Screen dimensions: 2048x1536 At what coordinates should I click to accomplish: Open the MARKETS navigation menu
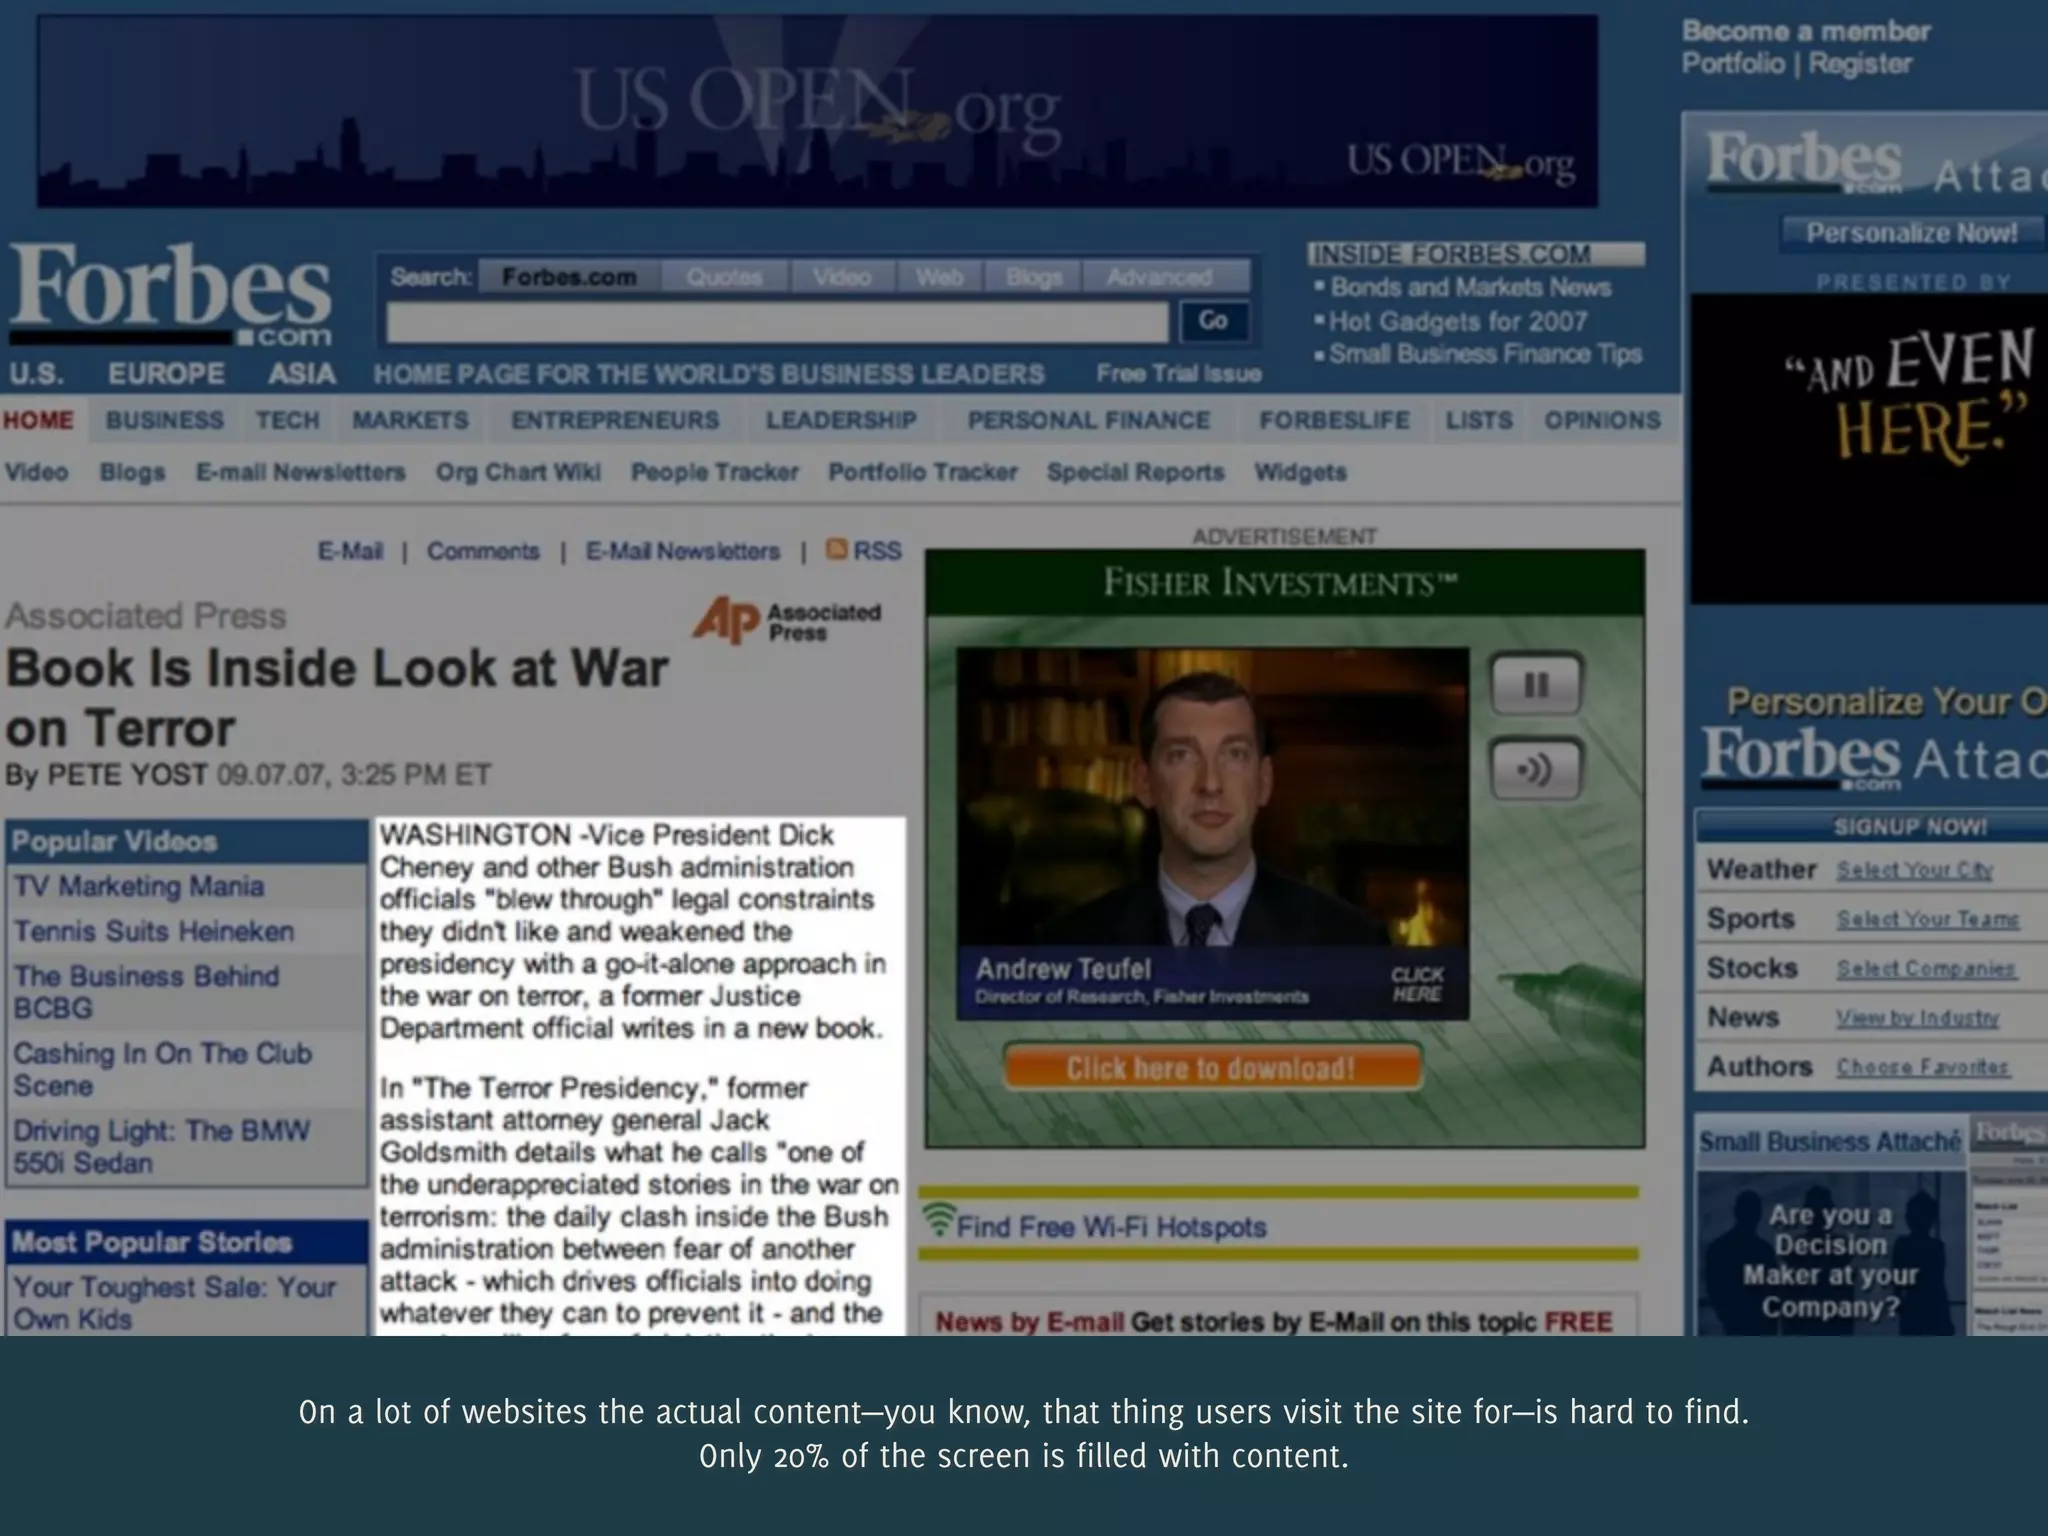[410, 420]
